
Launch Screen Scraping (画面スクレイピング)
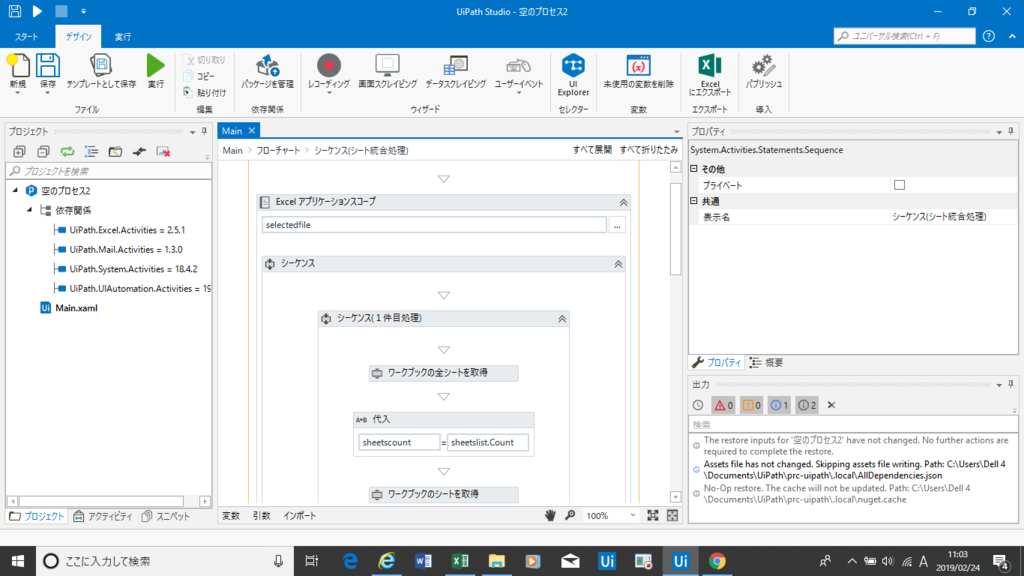[x=387, y=71]
